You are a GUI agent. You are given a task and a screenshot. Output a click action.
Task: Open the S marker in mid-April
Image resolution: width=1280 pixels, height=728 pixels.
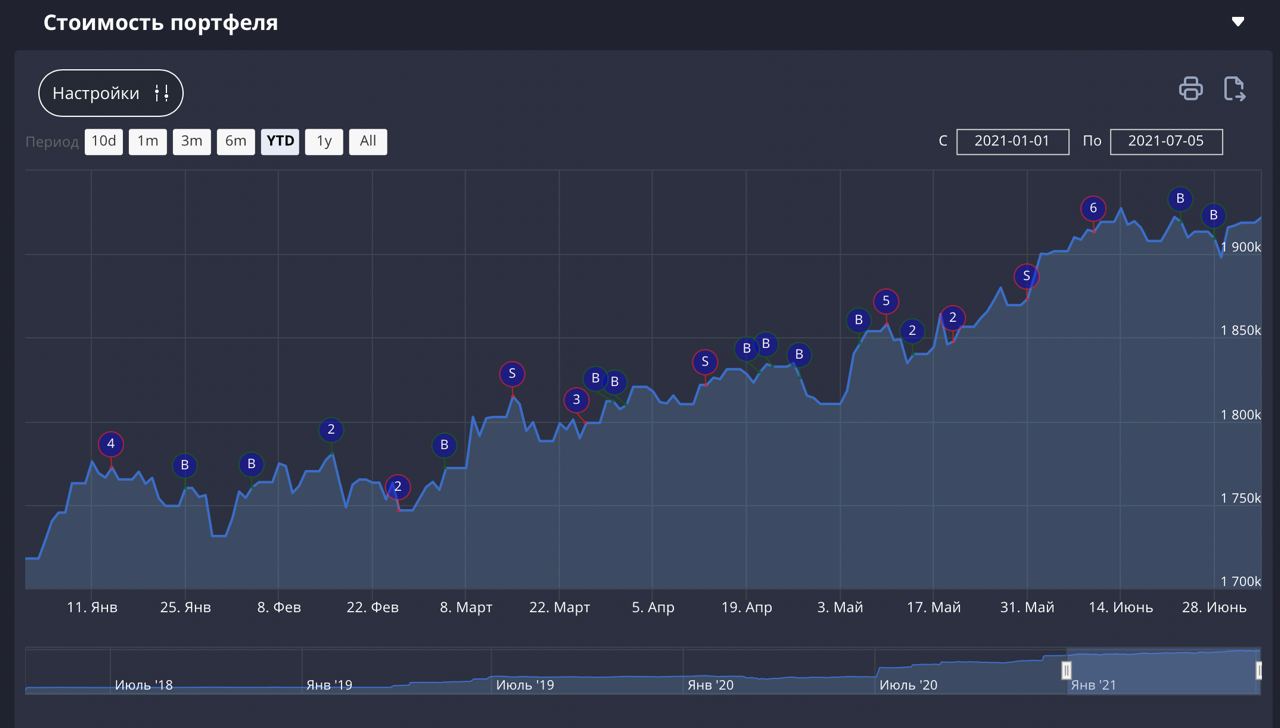point(705,362)
